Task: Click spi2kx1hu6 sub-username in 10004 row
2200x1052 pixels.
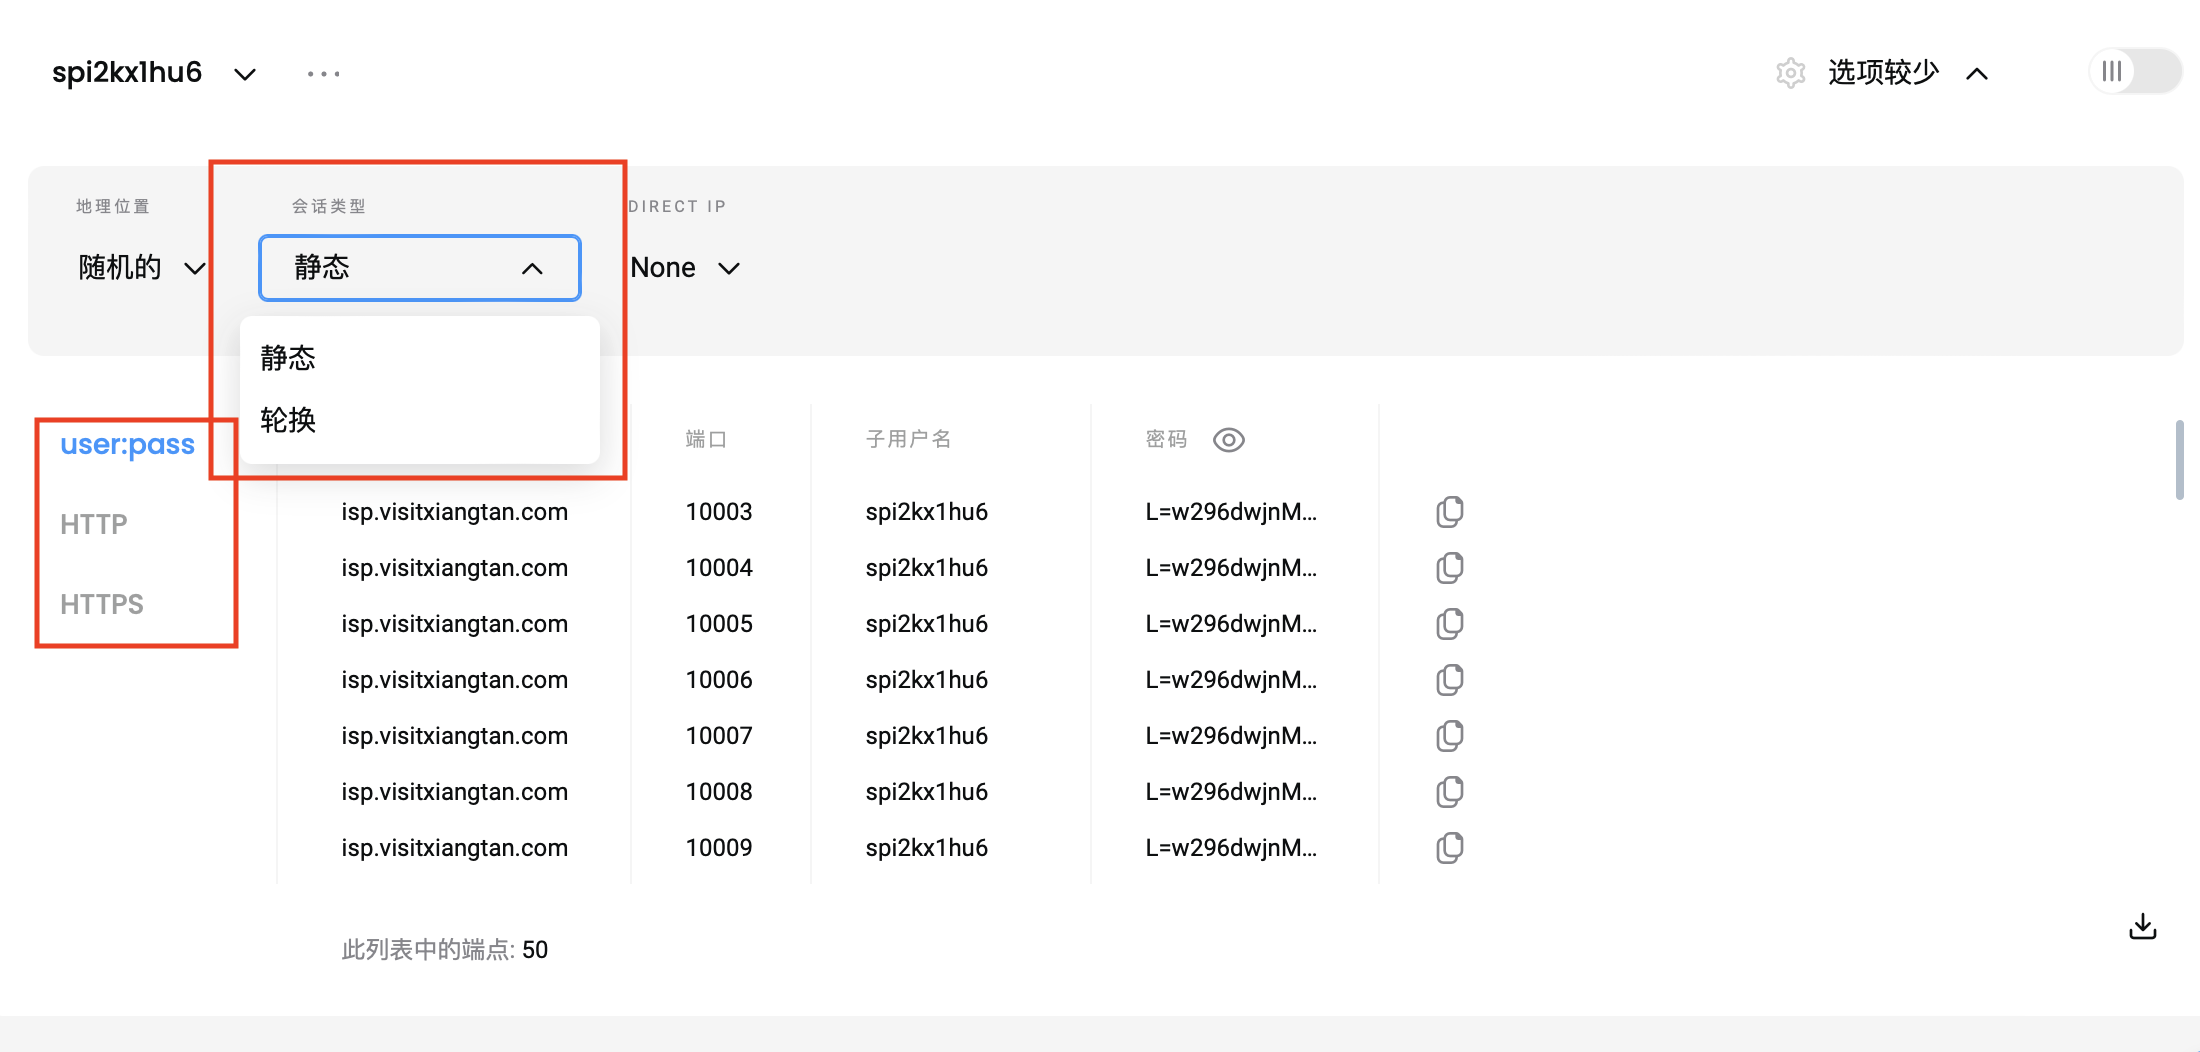Action: pos(927,568)
